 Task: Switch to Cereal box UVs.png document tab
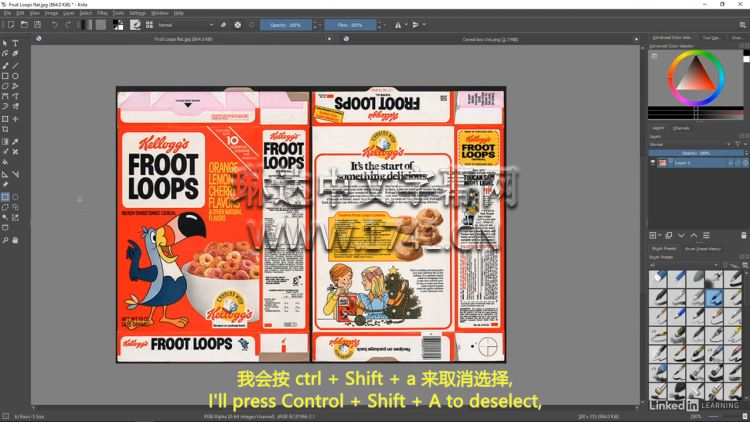point(490,39)
